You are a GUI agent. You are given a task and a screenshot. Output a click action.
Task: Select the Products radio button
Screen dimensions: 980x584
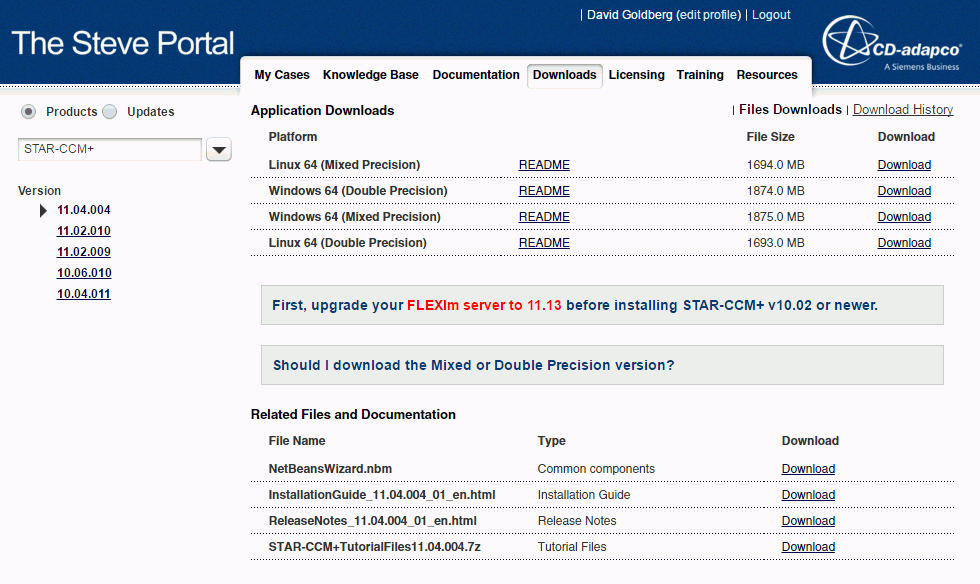pyautogui.click(x=29, y=112)
